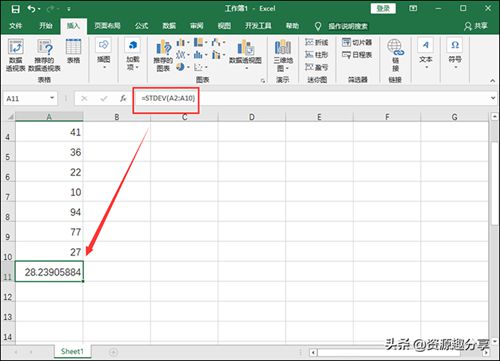The height and width of the screenshot is (361, 500).
Task: Insert a PivotTable from the ribbon
Action: pos(15,55)
